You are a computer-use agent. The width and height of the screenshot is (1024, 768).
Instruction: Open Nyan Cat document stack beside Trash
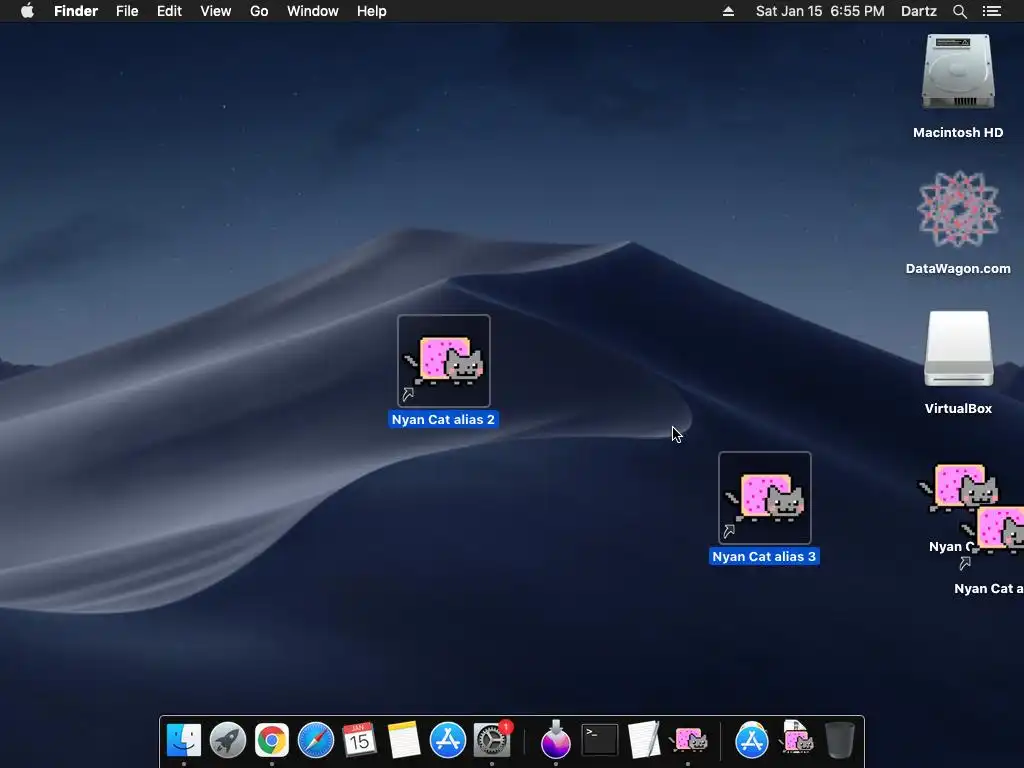click(796, 738)
